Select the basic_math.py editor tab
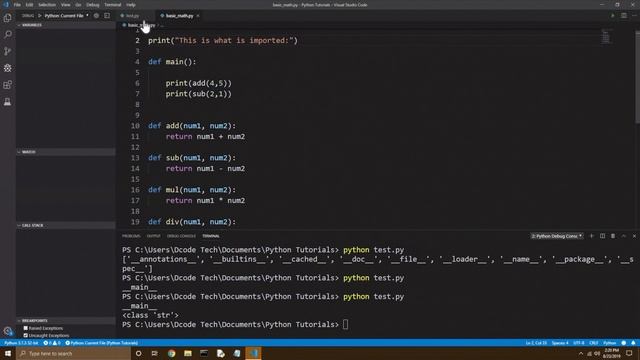The height and width of the screenshot is (360, 640). click(179, 16)
